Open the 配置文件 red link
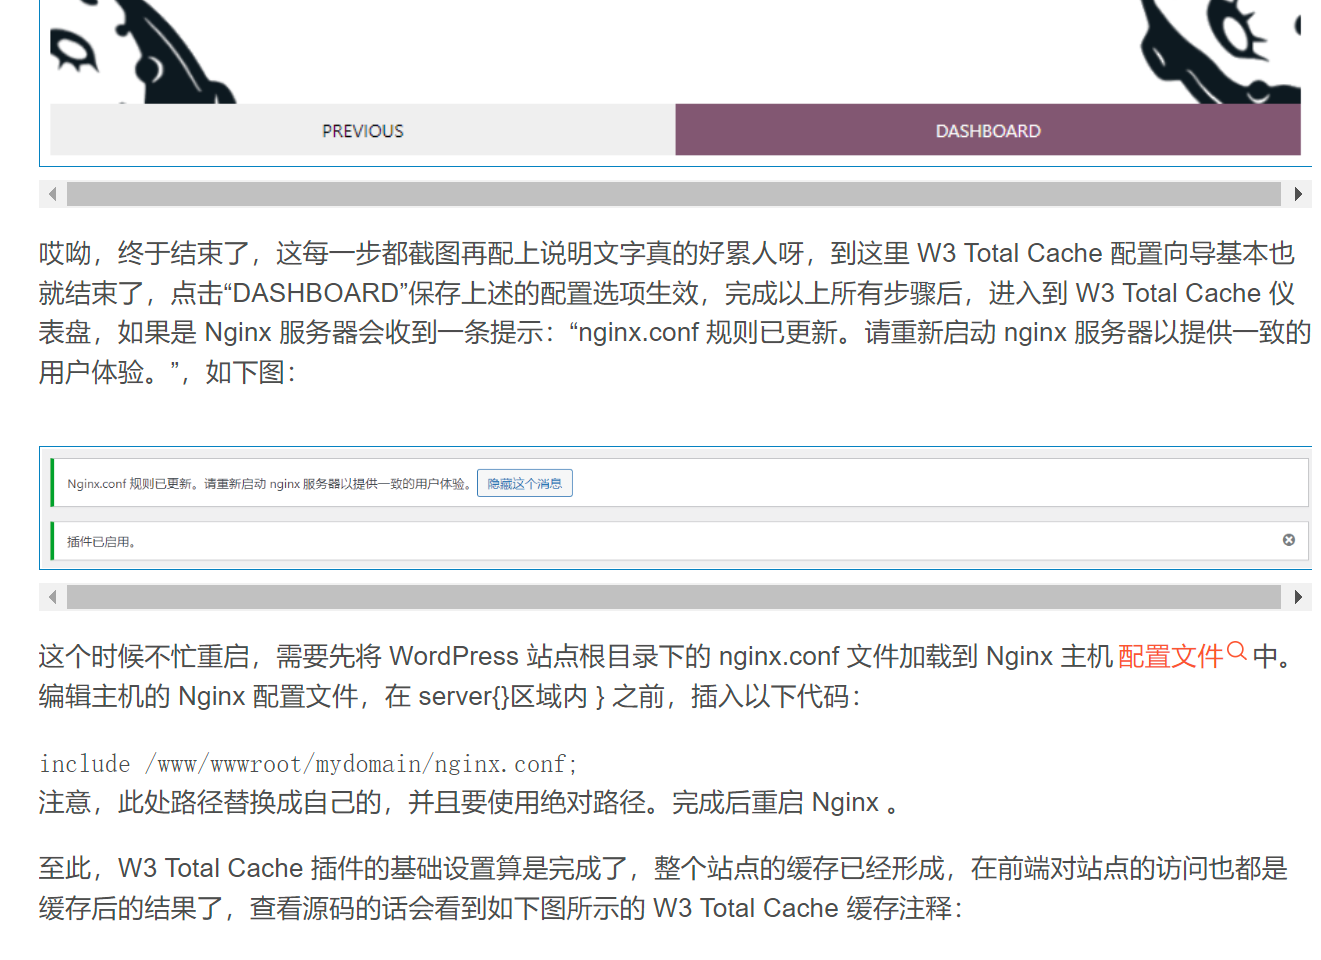 1171,656
